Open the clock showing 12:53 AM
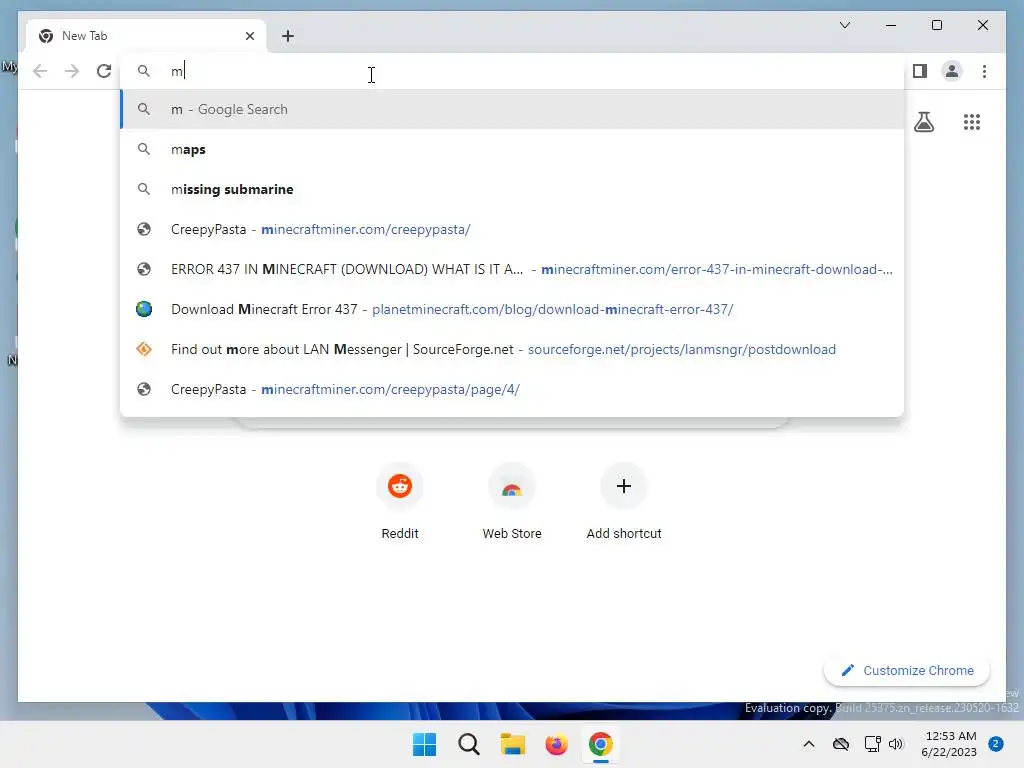 pyautogui.click(x=949, y=744)
